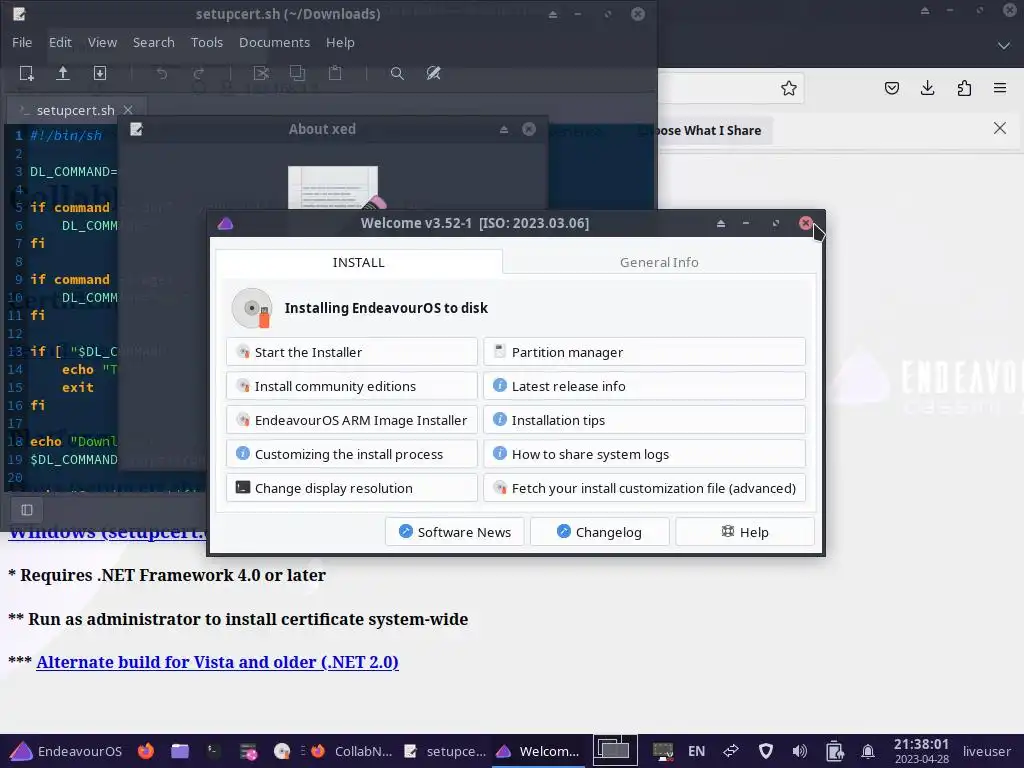Open the Firefox extensions puzzle icon

coord(964,88)
